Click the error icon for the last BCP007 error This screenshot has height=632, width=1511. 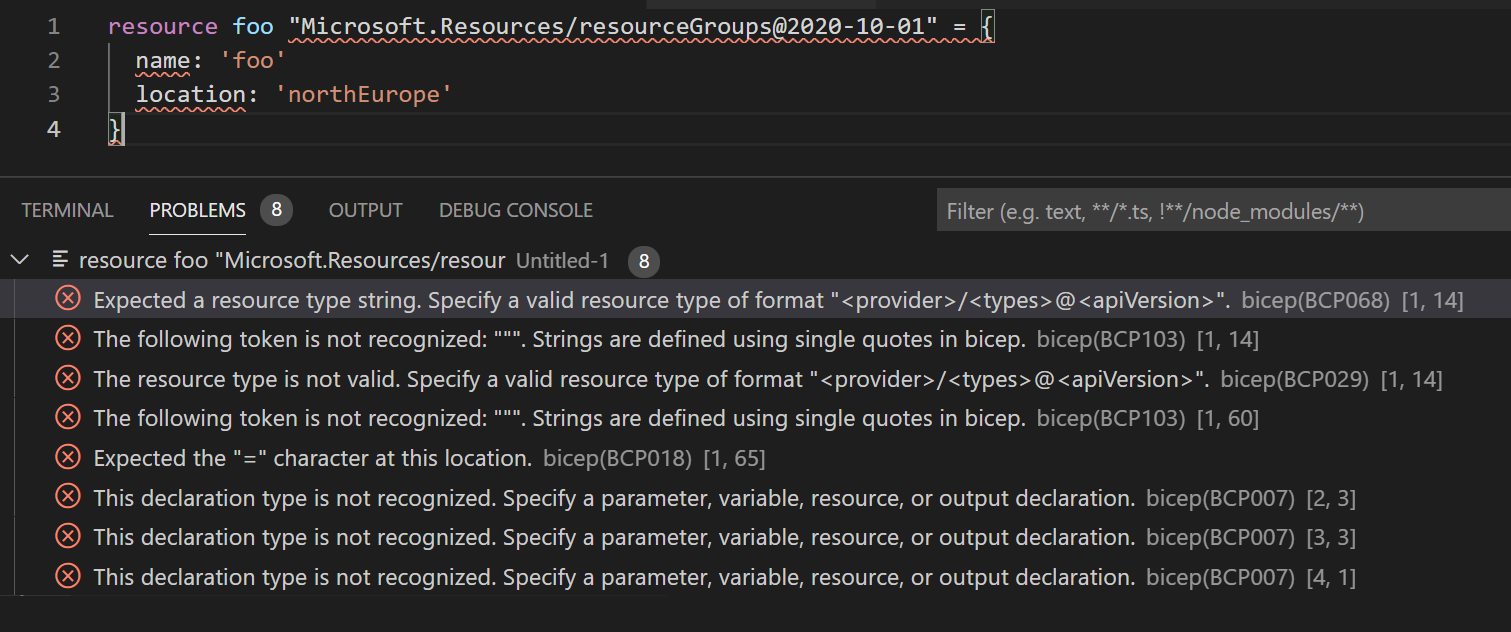click(67, 576)
